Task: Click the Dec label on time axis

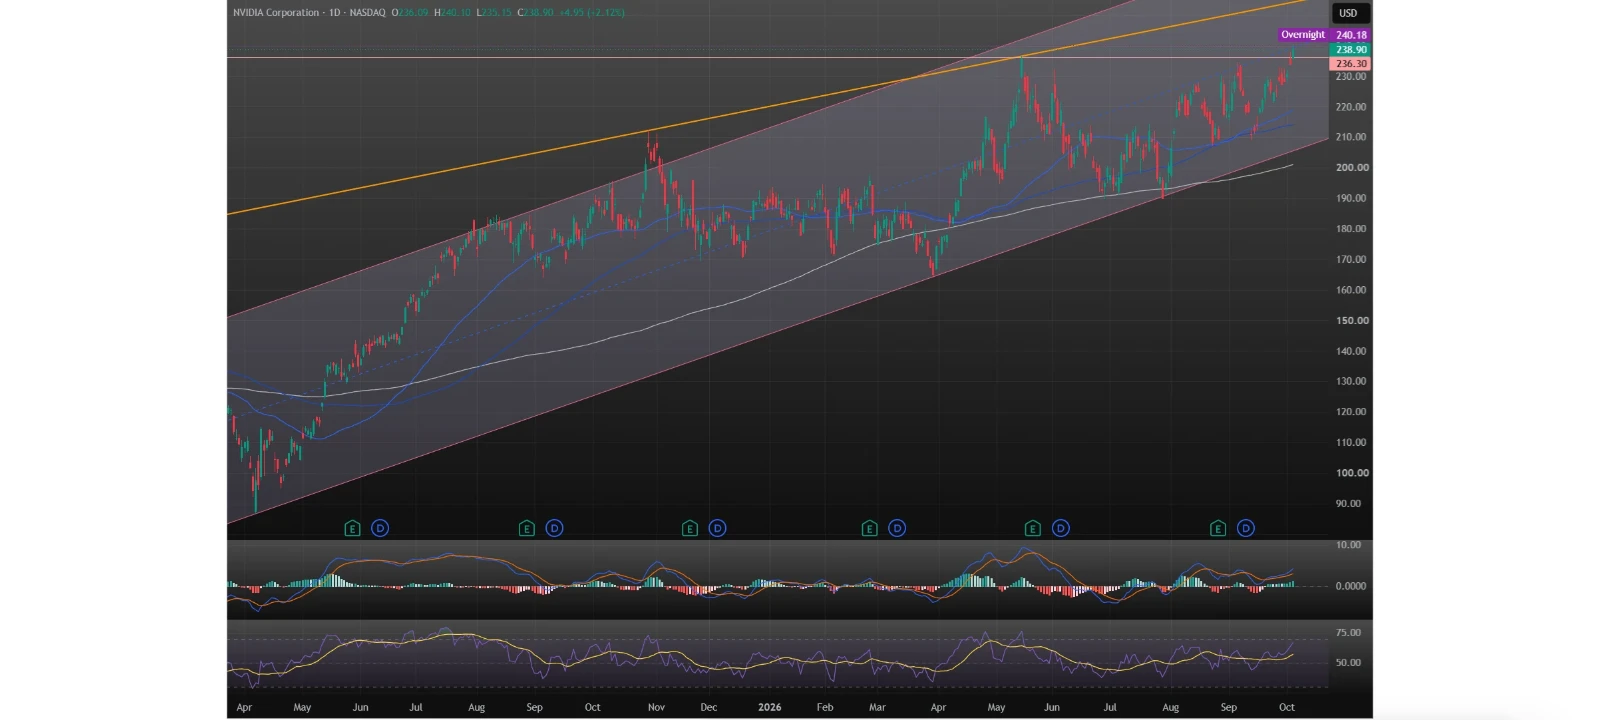Action: pos(709,707)
